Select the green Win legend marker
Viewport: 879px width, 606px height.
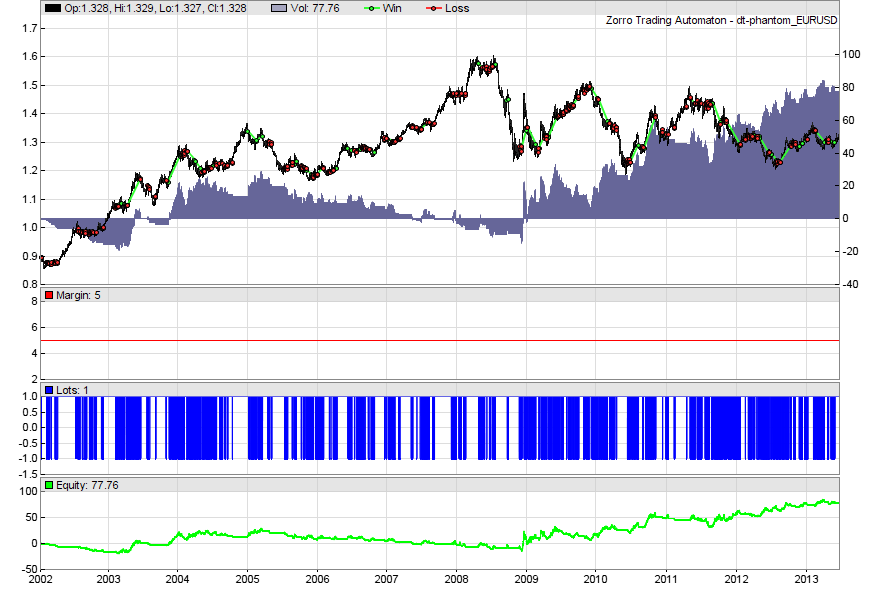(371, 8)
